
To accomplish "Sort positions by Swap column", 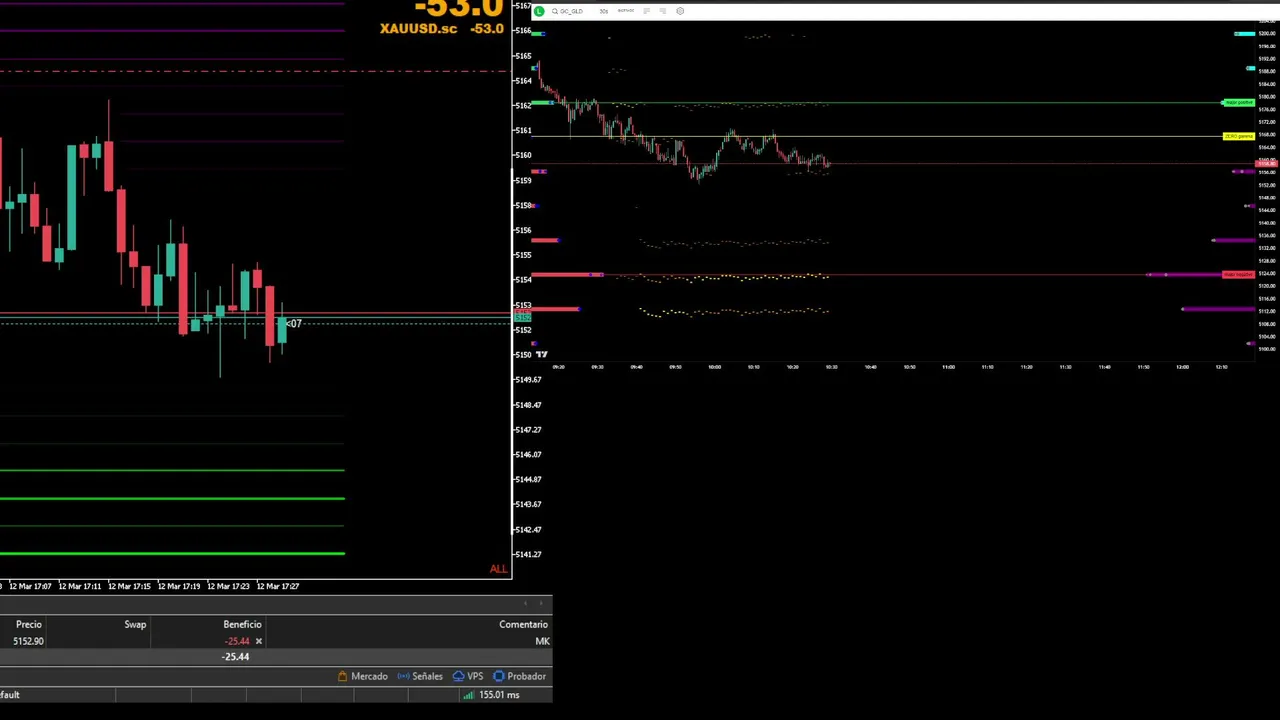I will (x=135, y=624).
